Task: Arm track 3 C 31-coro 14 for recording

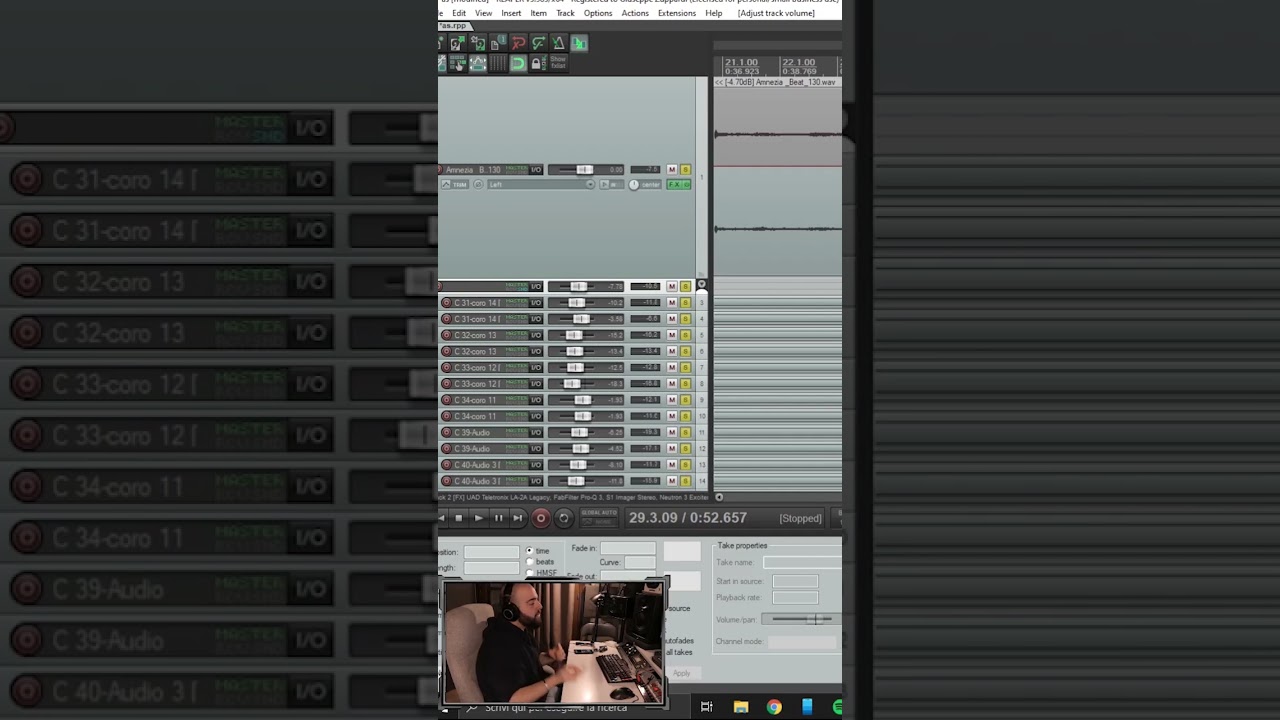Action: pyautogui.click(x=446, y=303)
